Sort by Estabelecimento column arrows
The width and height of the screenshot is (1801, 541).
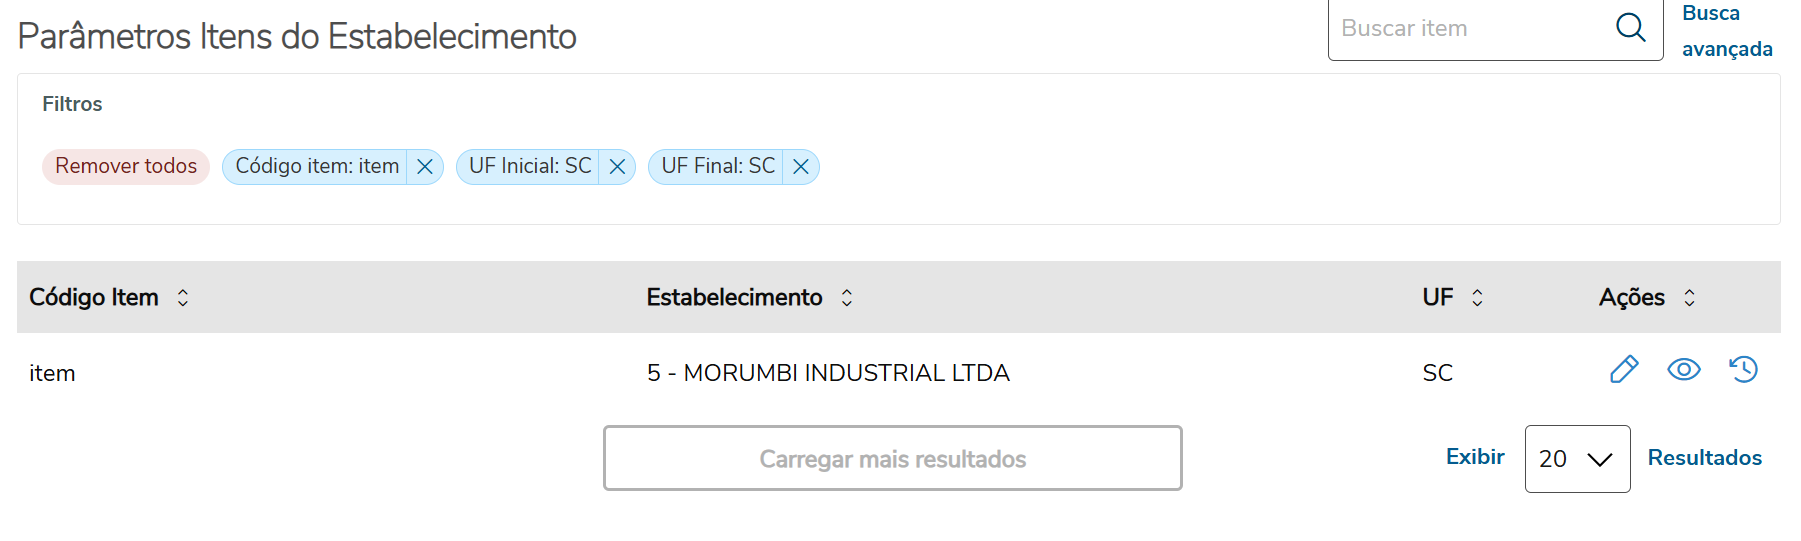[x=847, y=298]
